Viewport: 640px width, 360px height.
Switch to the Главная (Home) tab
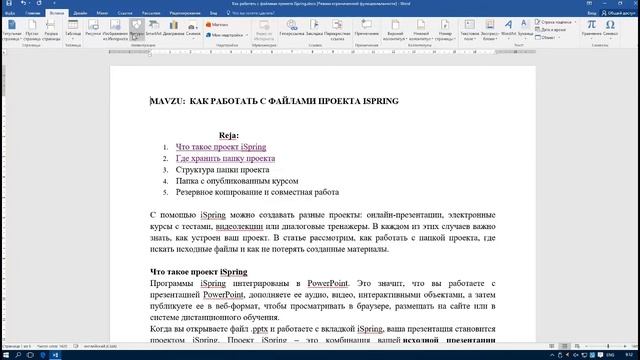click(x=33, y=13)
